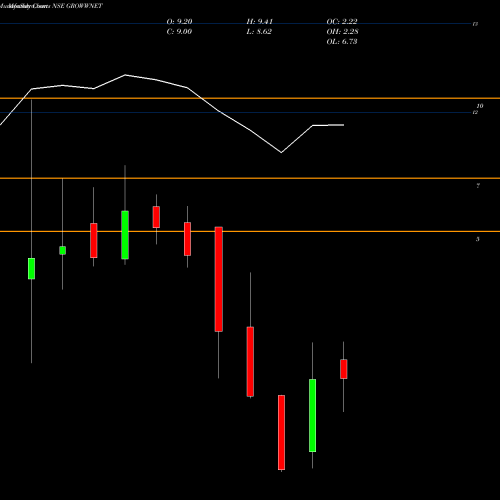Click the price axis label '5'
The image size is (500, 500).
coord(478,239)
